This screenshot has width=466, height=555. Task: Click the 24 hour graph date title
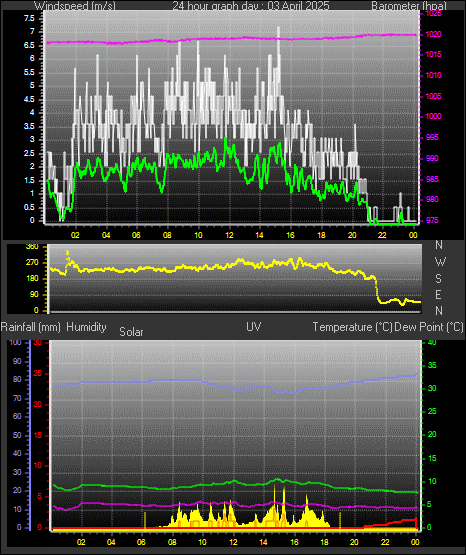(x=251, y=6)
